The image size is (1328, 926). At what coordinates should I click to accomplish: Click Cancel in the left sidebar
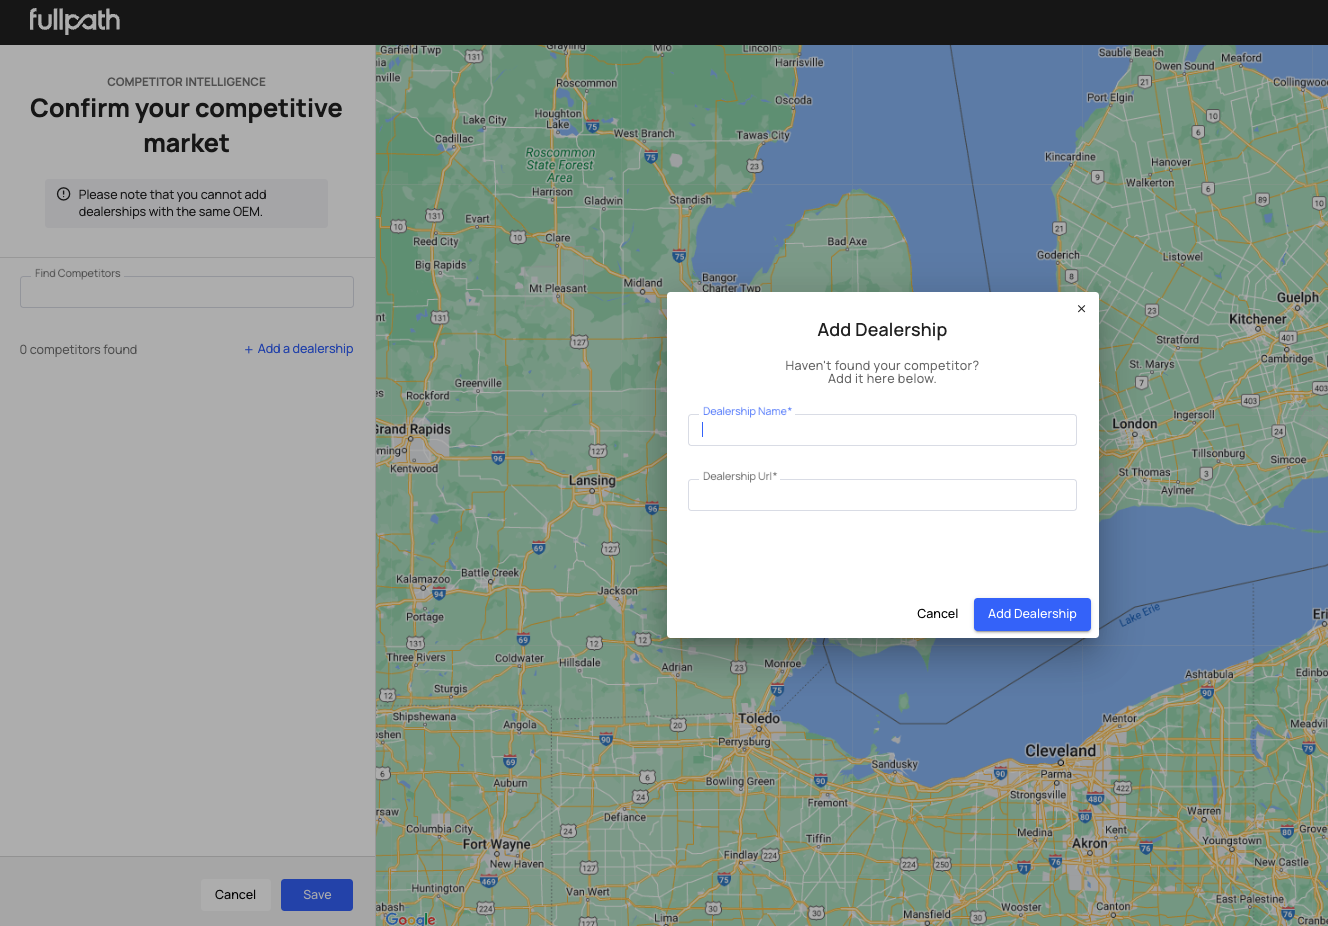[235, 895]
